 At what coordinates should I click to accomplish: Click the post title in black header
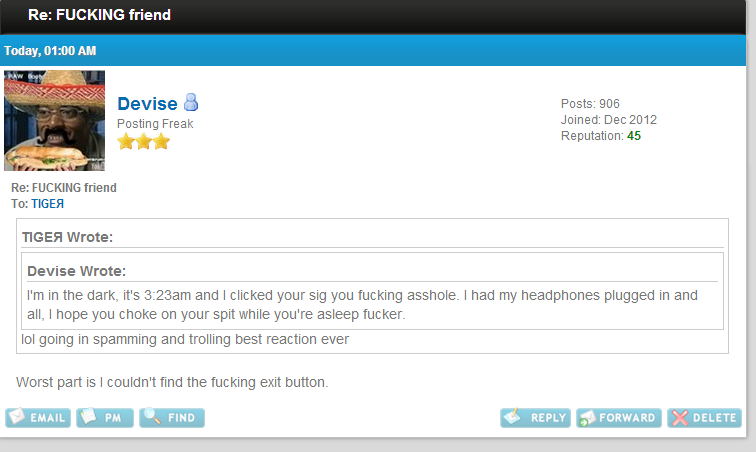click(99, 15)
